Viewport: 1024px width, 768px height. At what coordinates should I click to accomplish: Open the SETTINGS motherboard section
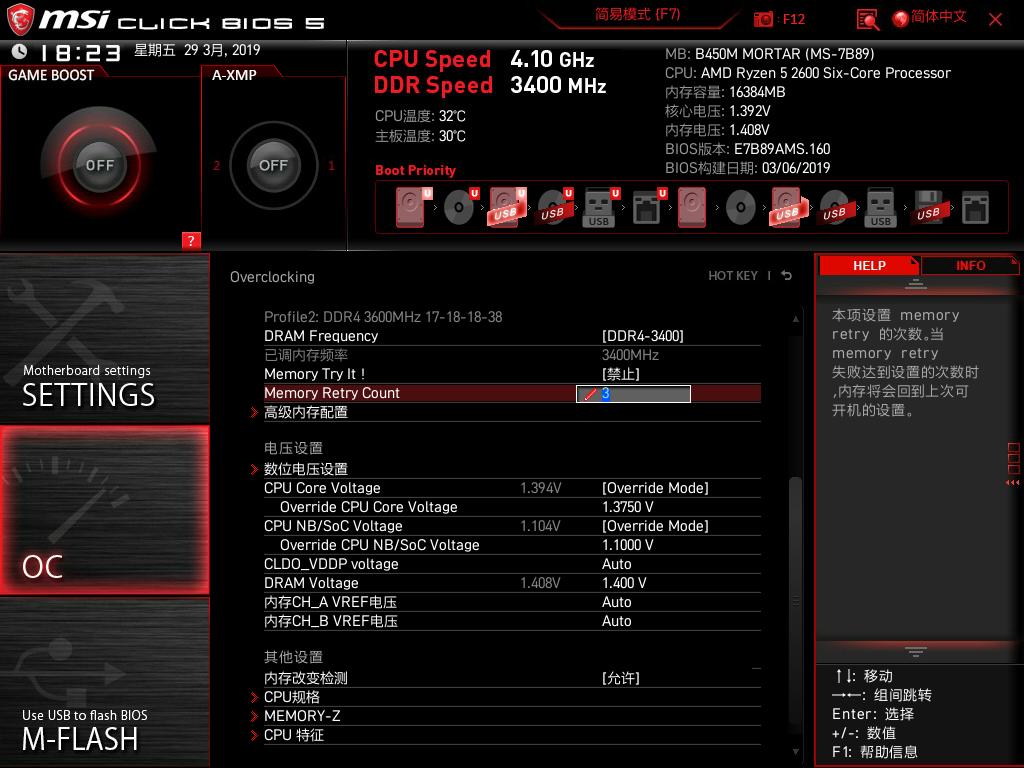click(104, 339)
